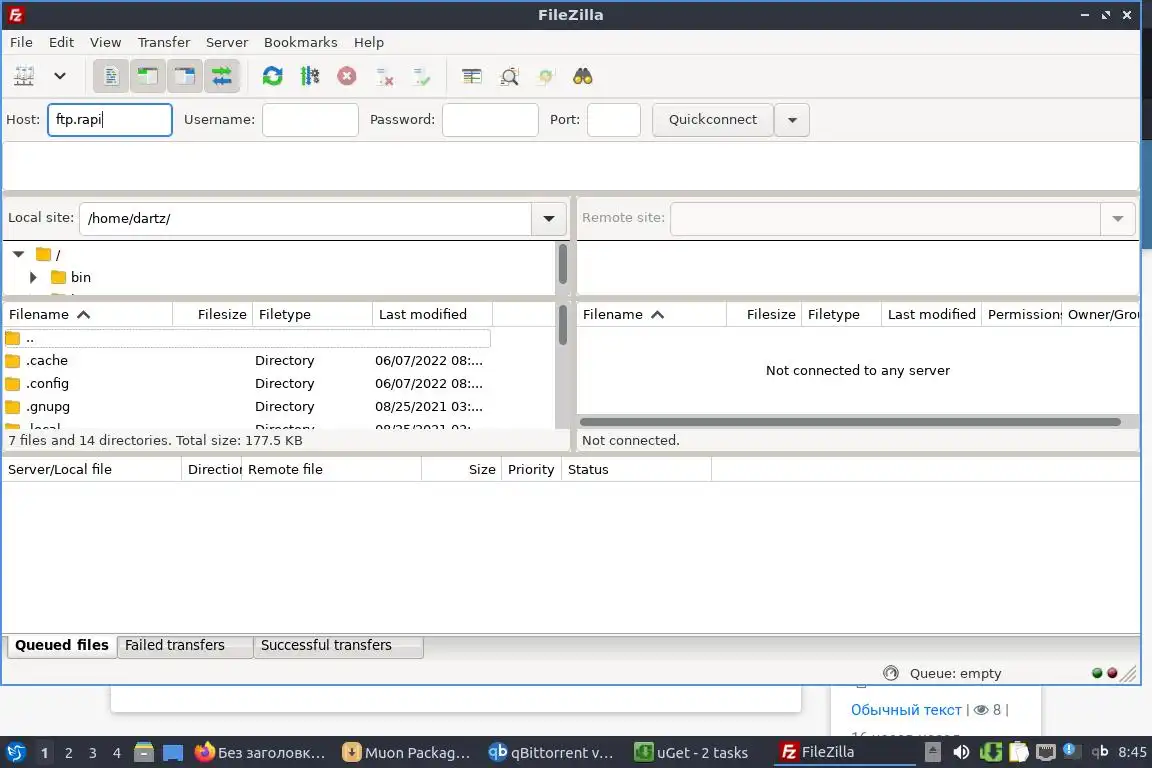The image size is (1152, 768).
Task: Open the directory listing filters dialog
Action: click(x=472, y=76)
